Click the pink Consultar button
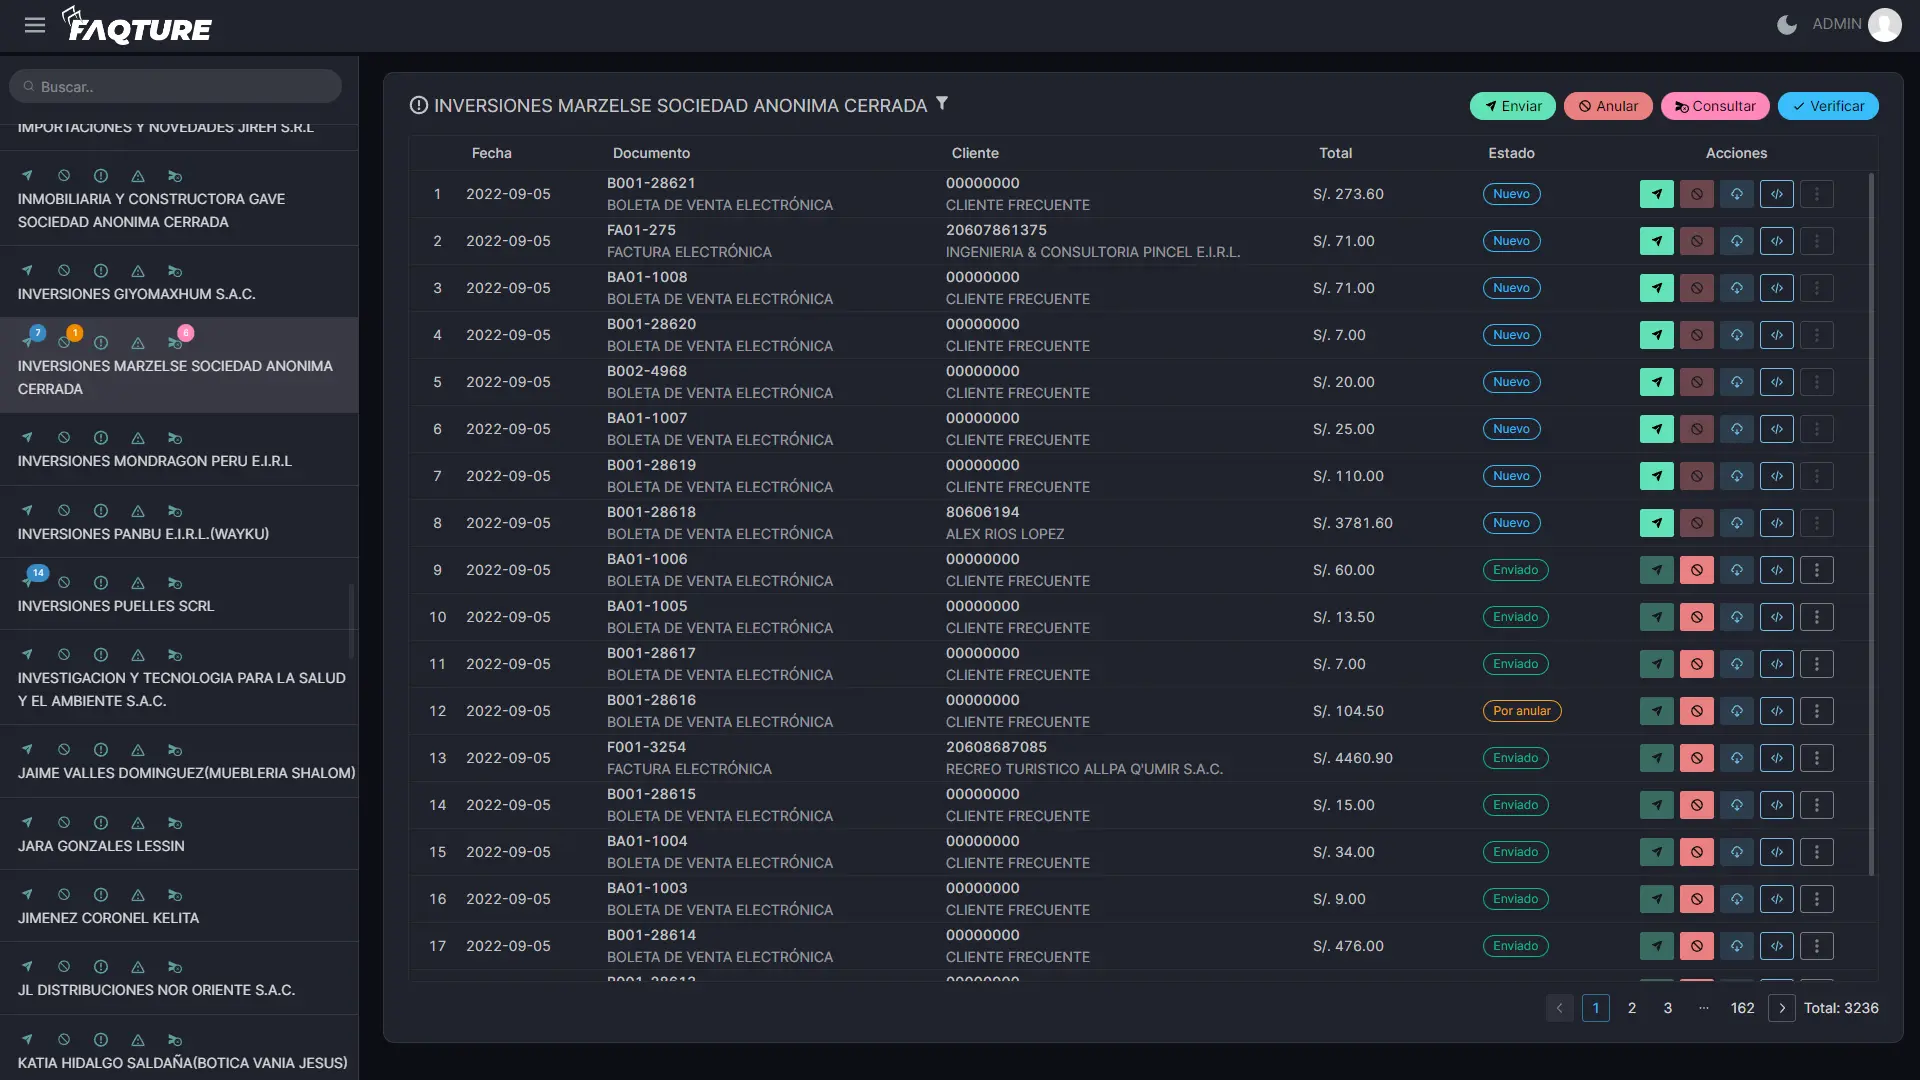Image resolution: width=1920 pixels, height=1080 pixels. [x=1714, y=106]
